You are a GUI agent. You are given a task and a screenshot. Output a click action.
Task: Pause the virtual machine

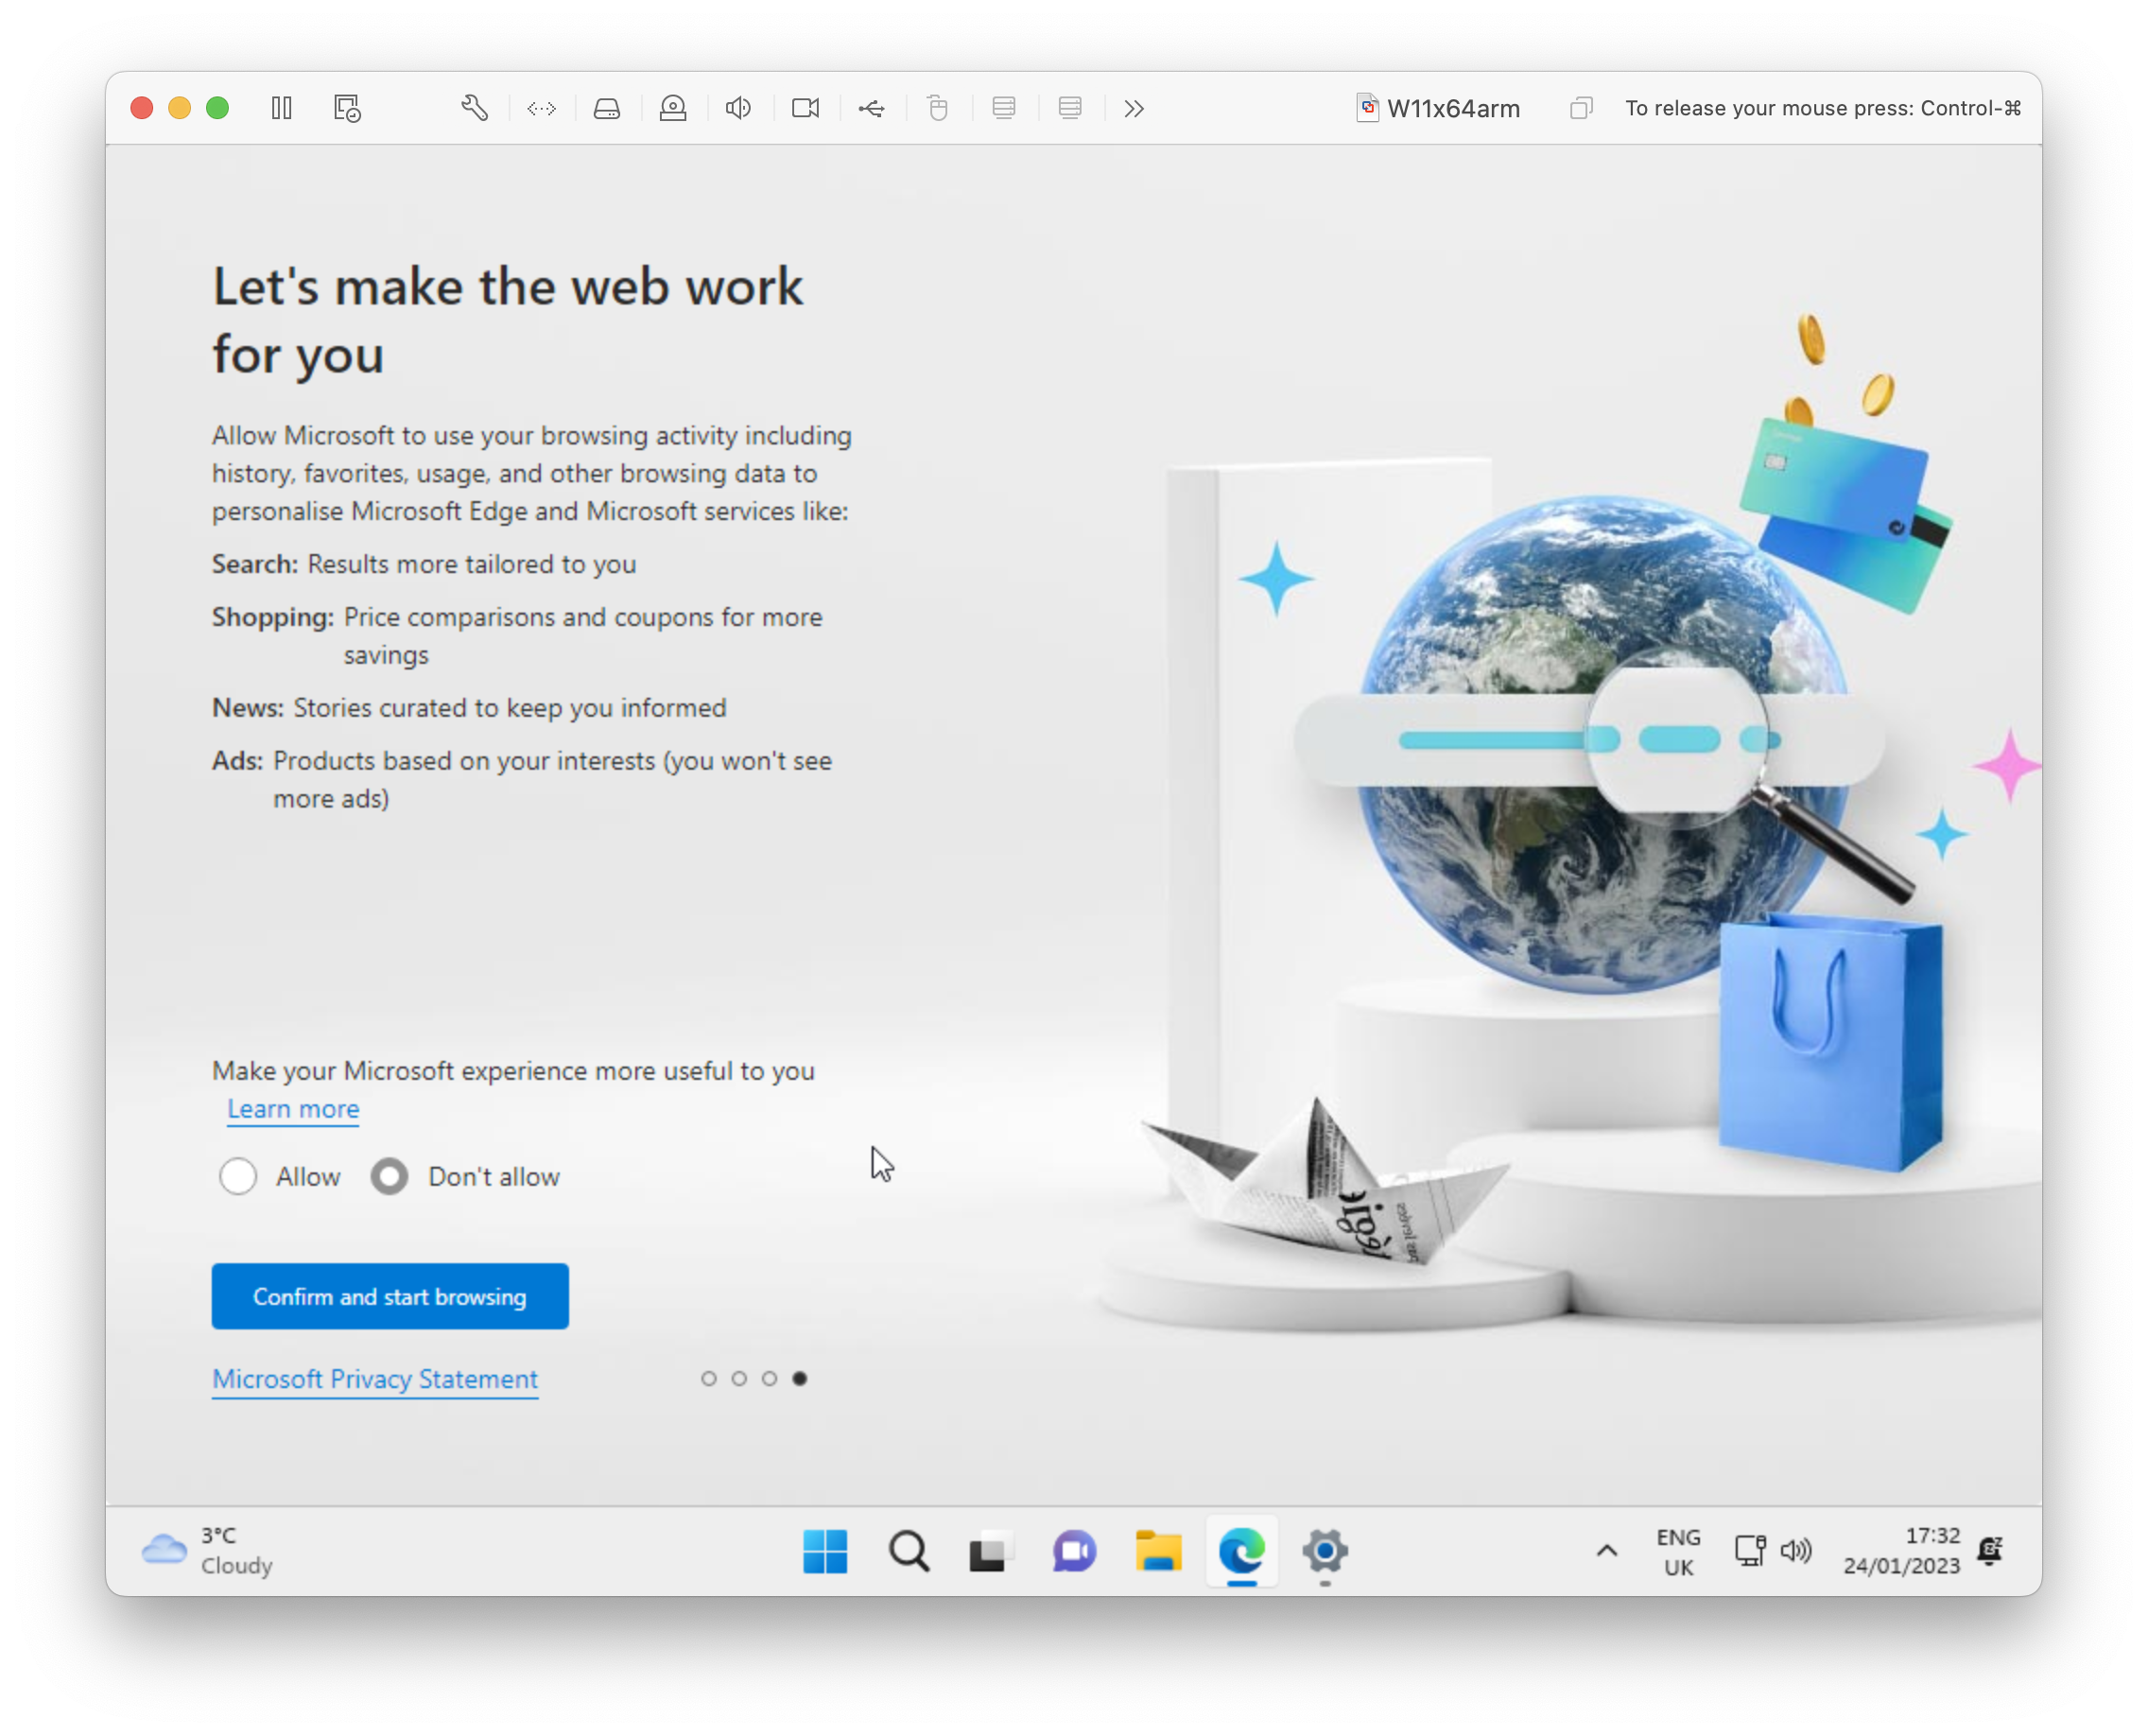pyautogui.click(x=281, y=108)
